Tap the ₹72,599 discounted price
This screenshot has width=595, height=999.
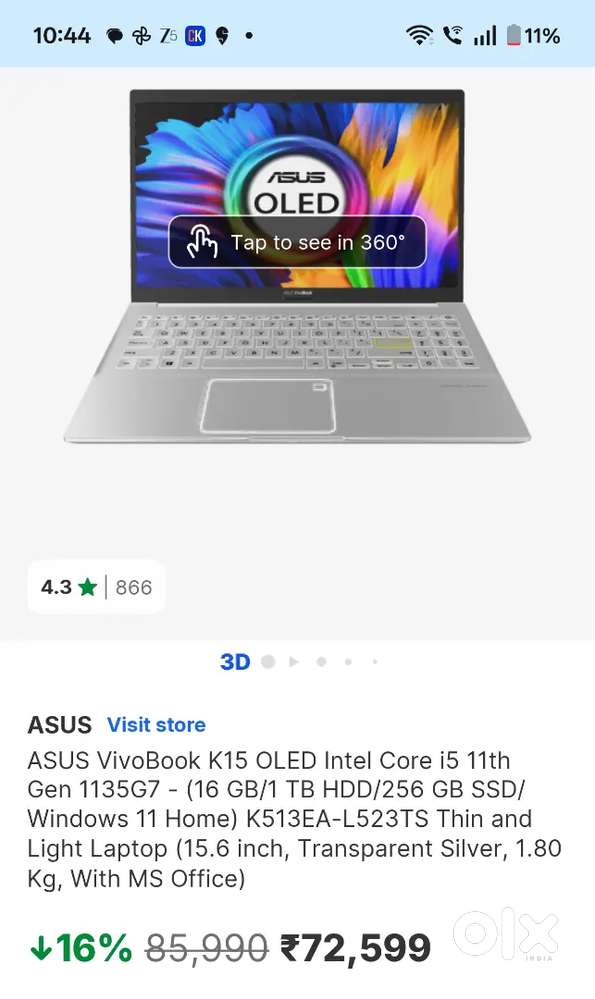click(x=356, y=948)
